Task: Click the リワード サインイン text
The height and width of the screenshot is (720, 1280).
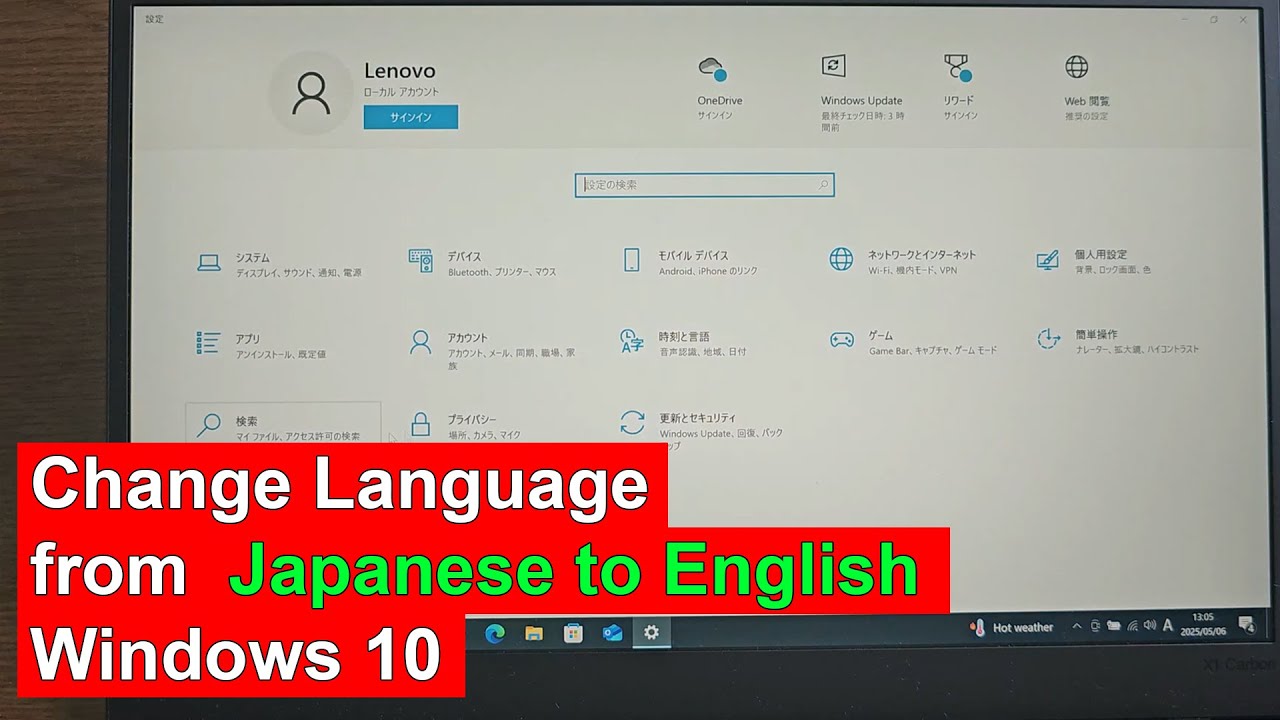Action: click(960, 116)
